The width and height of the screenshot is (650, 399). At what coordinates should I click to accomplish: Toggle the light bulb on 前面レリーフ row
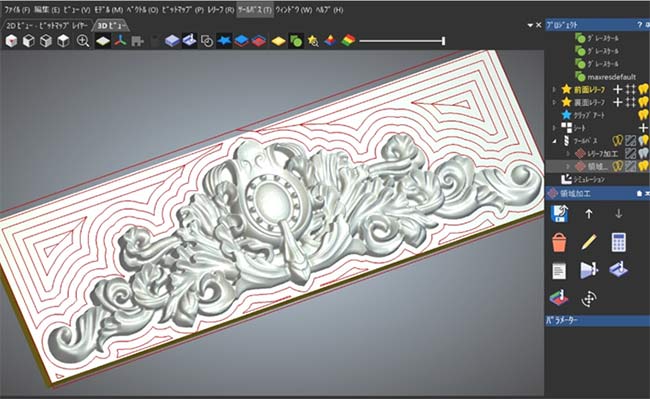coord(643,89)
